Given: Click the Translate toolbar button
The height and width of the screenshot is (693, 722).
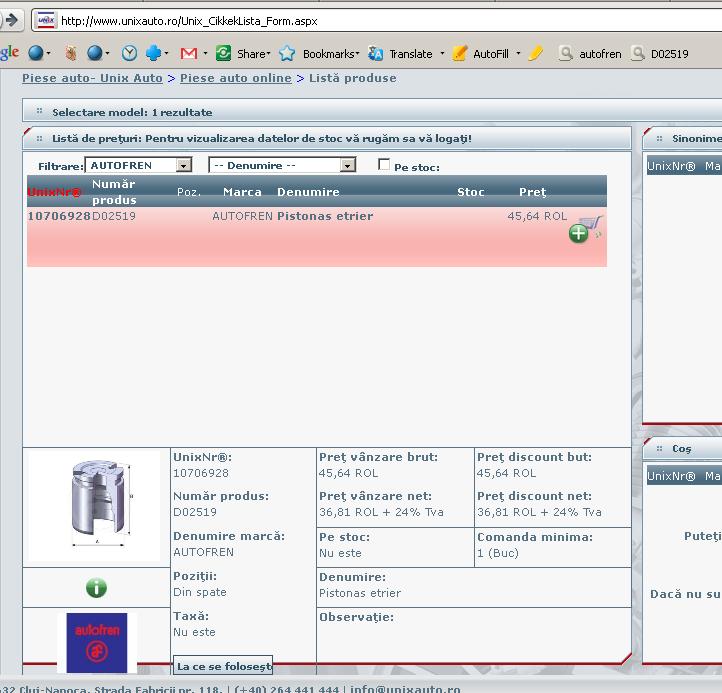Looking at the screenshot, I should coord(400,53).
